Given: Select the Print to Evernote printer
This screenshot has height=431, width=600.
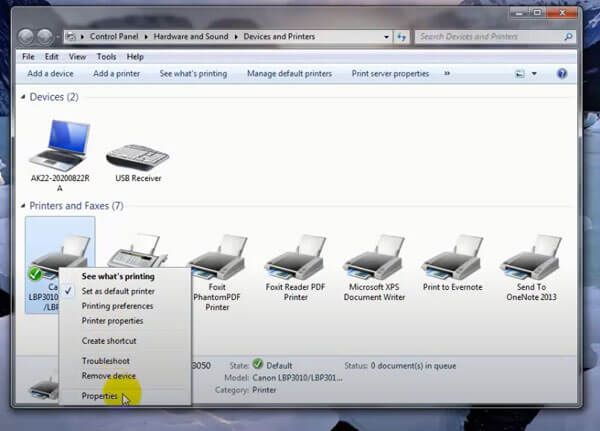Looking at the screenshot, I should pos(451,258).
